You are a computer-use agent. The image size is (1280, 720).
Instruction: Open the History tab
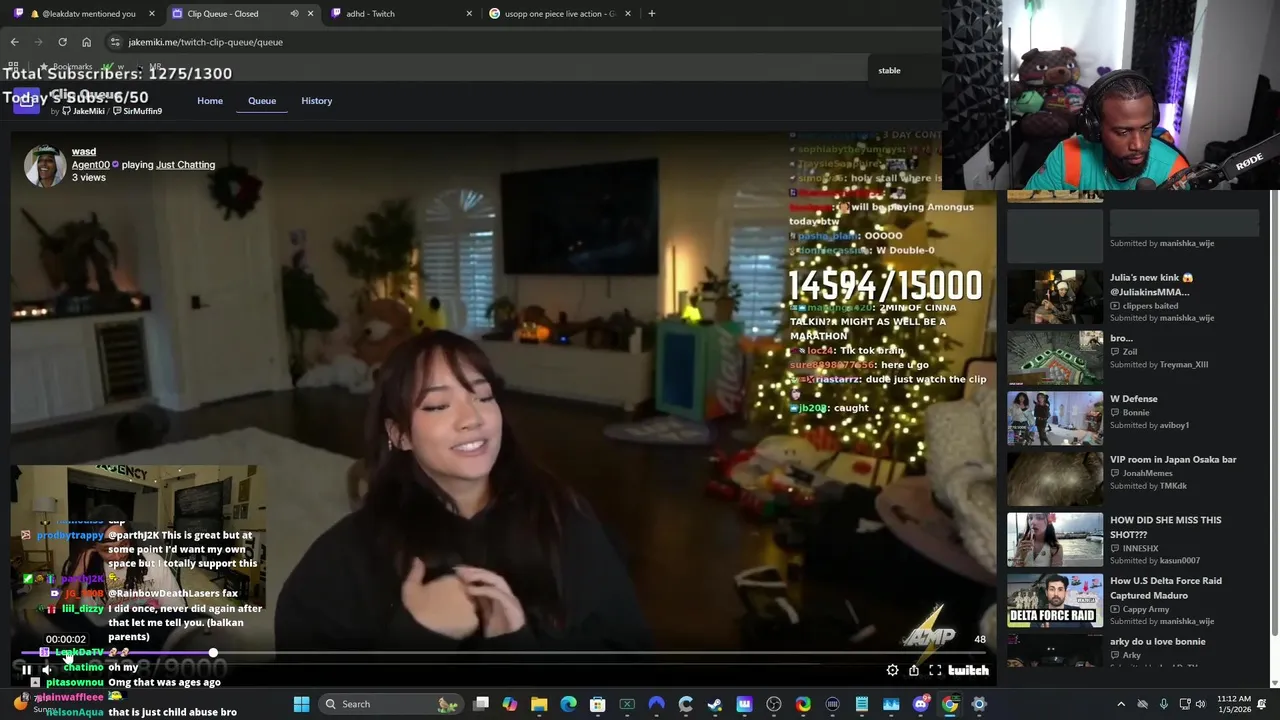[x=317, y=101]
